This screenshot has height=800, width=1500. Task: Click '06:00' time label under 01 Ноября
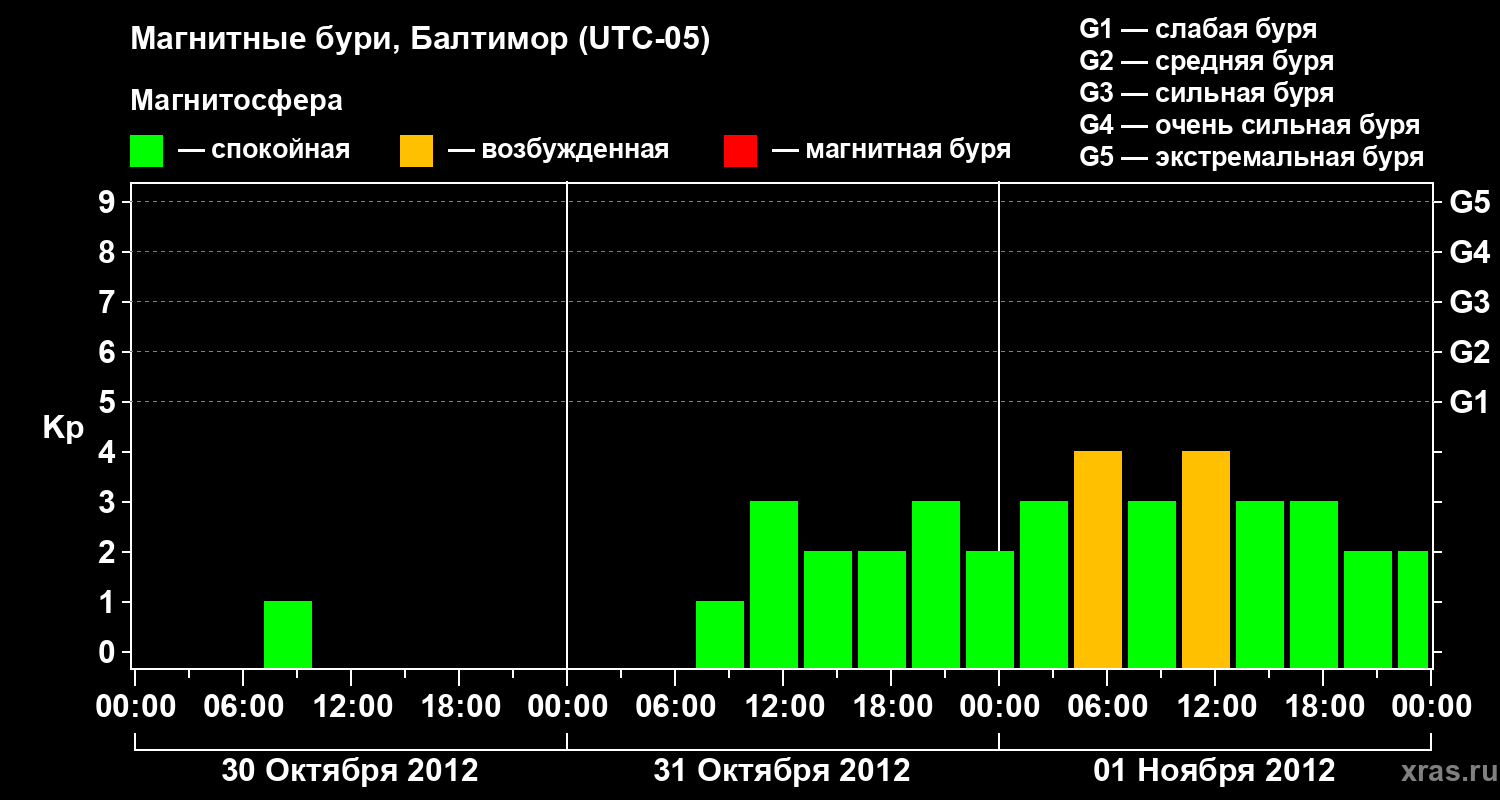pyautogui.click(x=1106, y=707)
